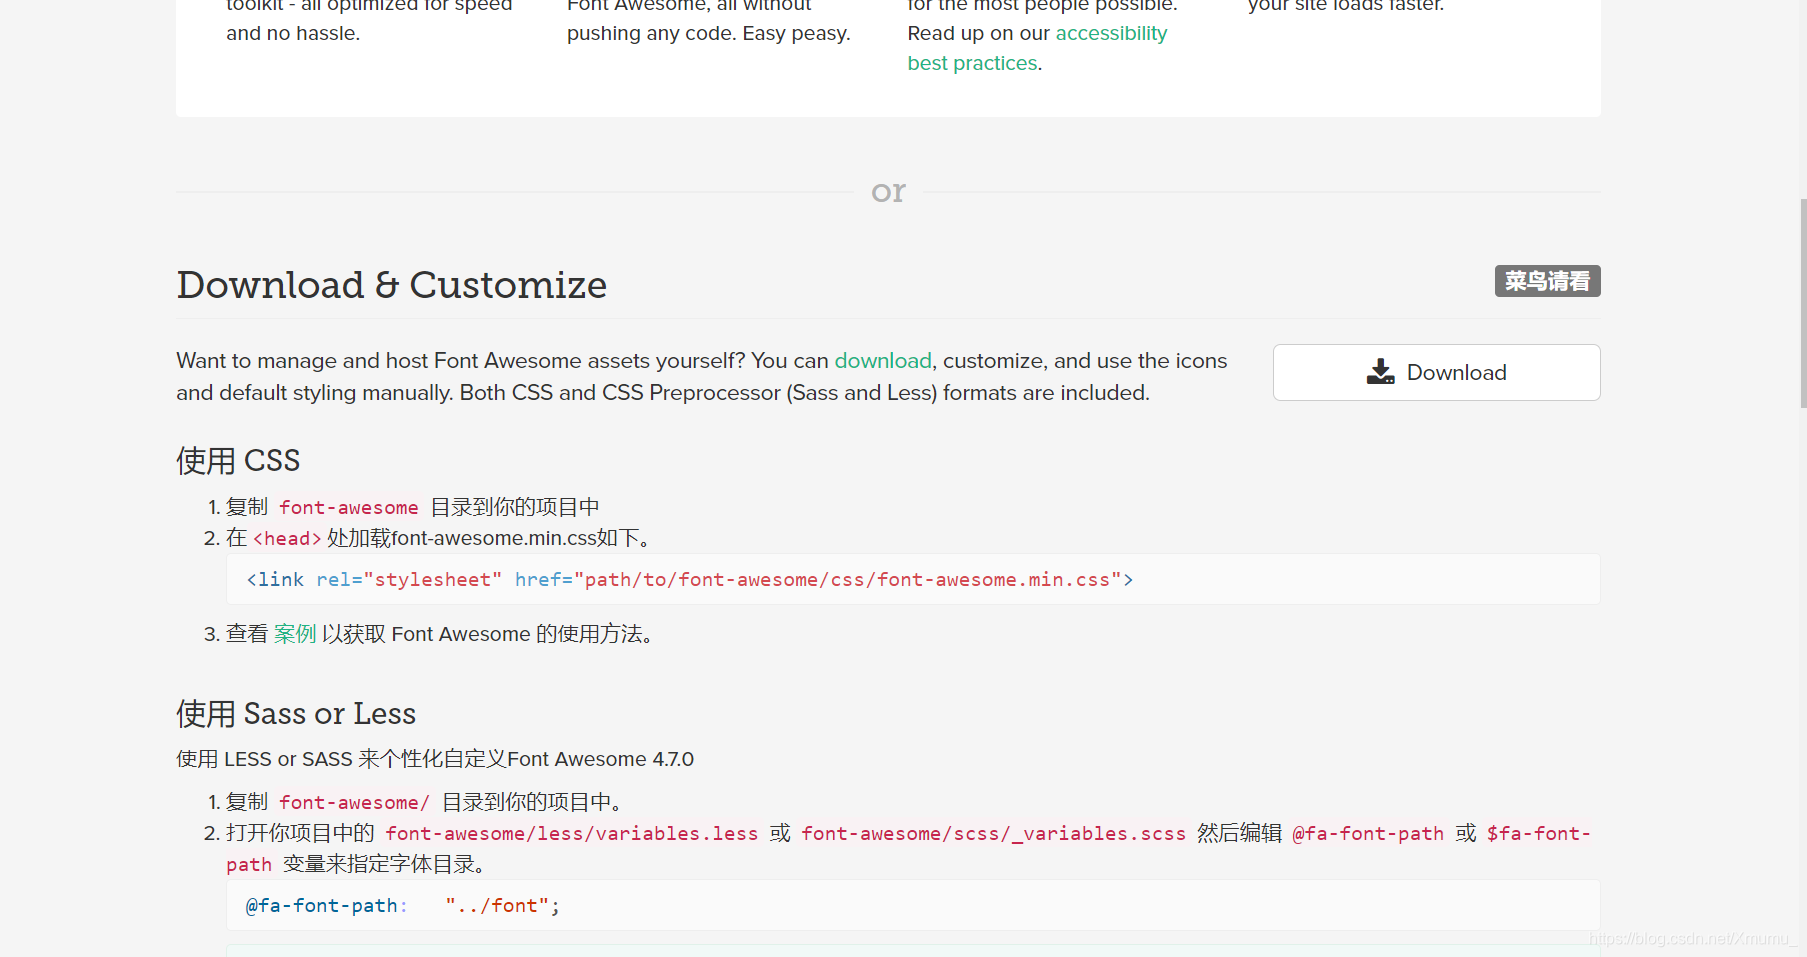The width and height of the screenshot is (1807, 957).
Task: Click the 'pushing any code. Easy peasy.' text
Action: point(709,33)
